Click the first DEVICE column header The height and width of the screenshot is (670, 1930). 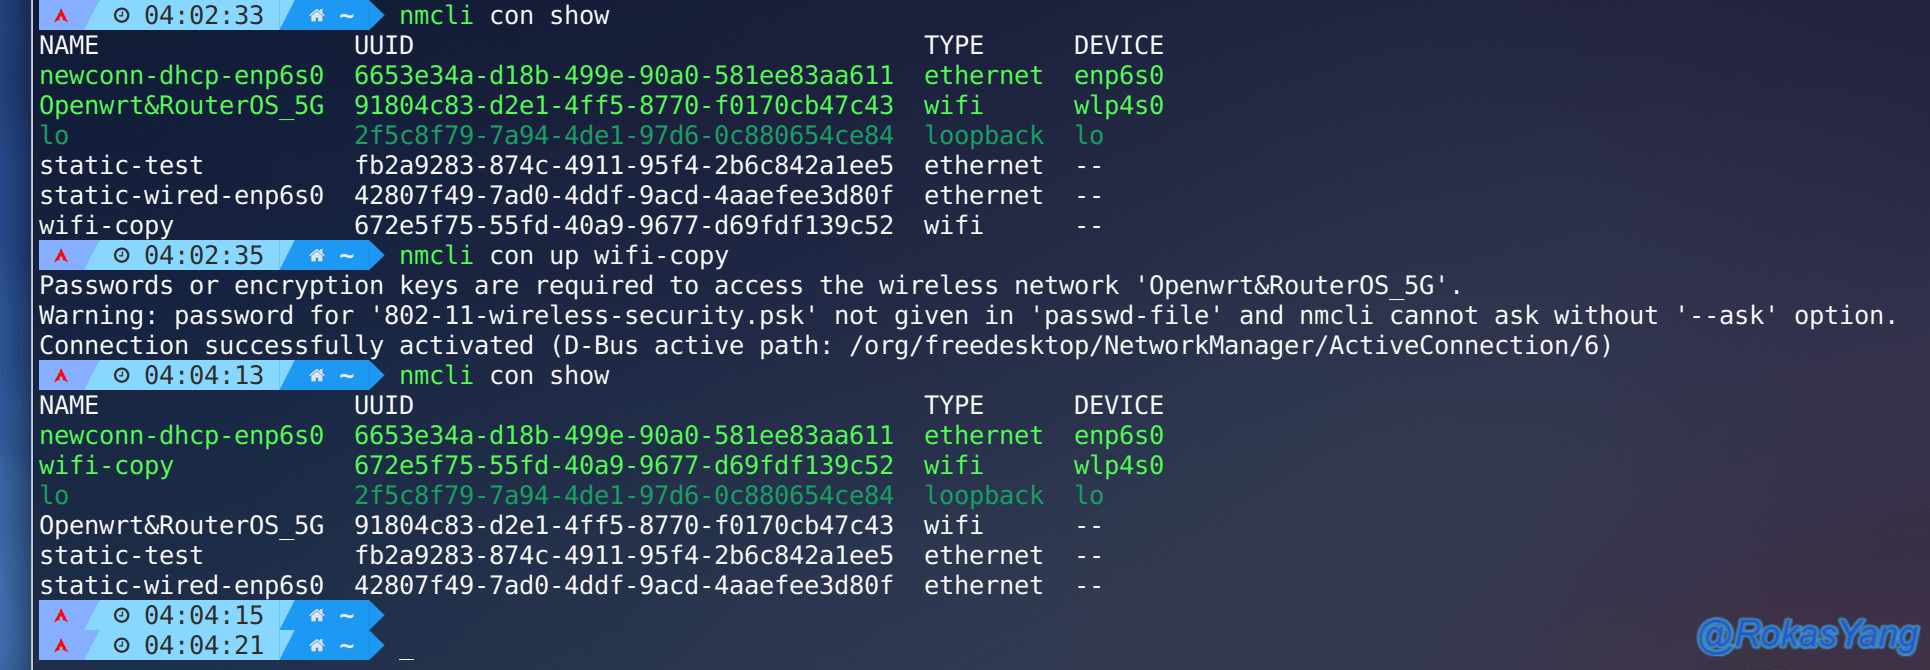coord(1119,46)
